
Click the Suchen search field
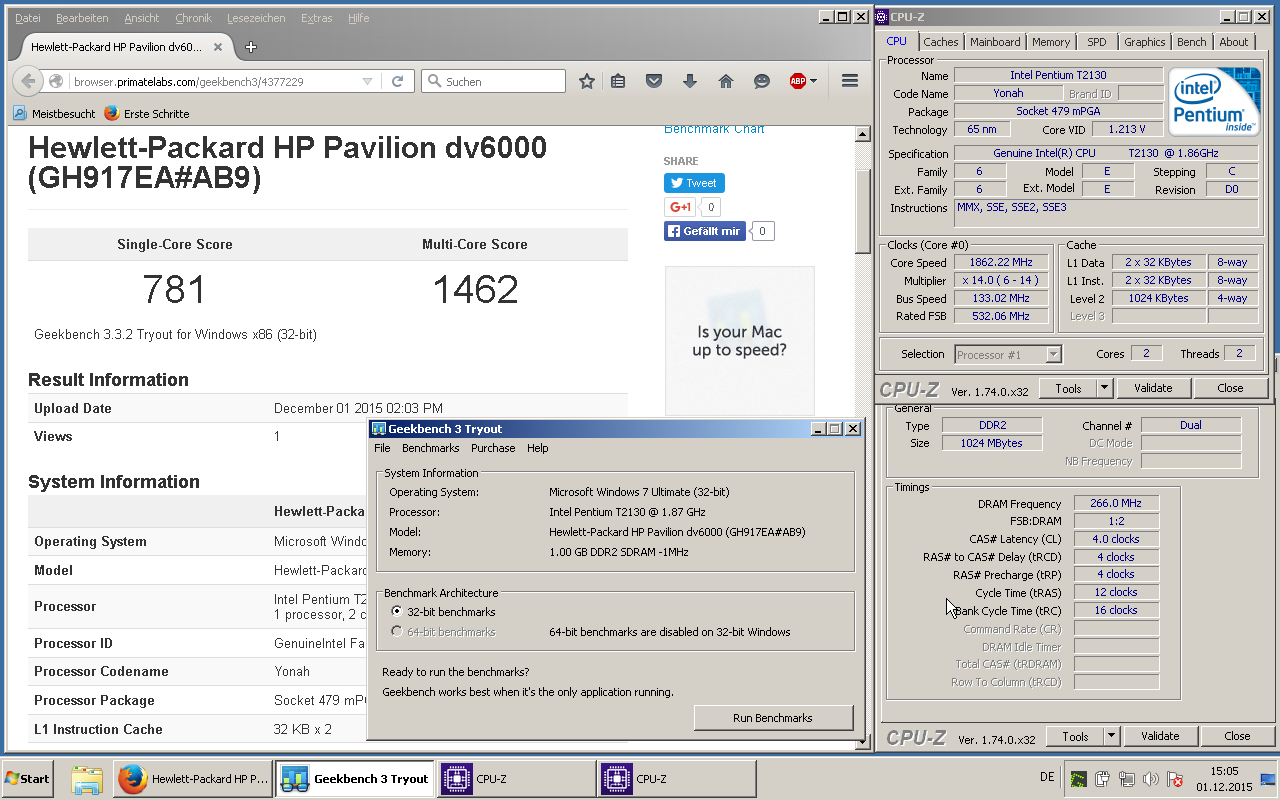pyautogui.click(x=494, y=81)
